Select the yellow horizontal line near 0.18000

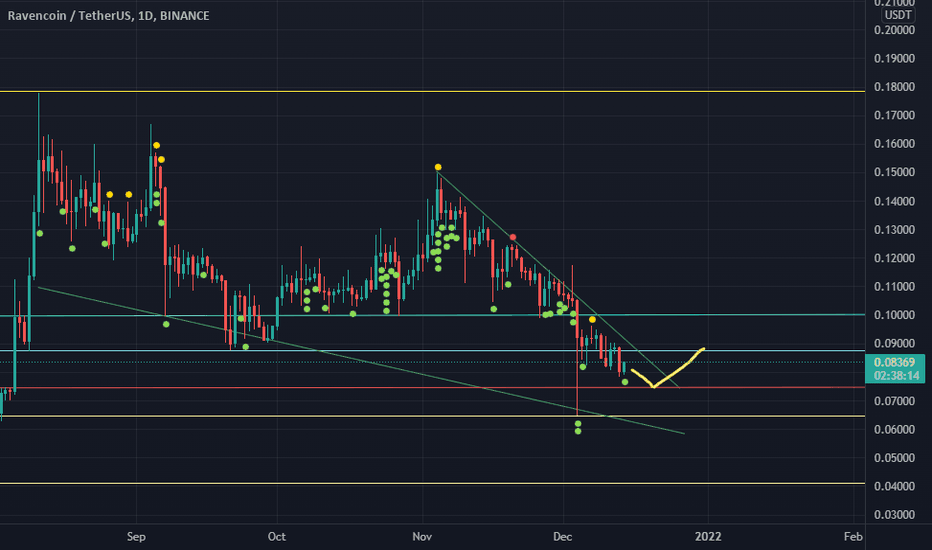pos(432,92)
